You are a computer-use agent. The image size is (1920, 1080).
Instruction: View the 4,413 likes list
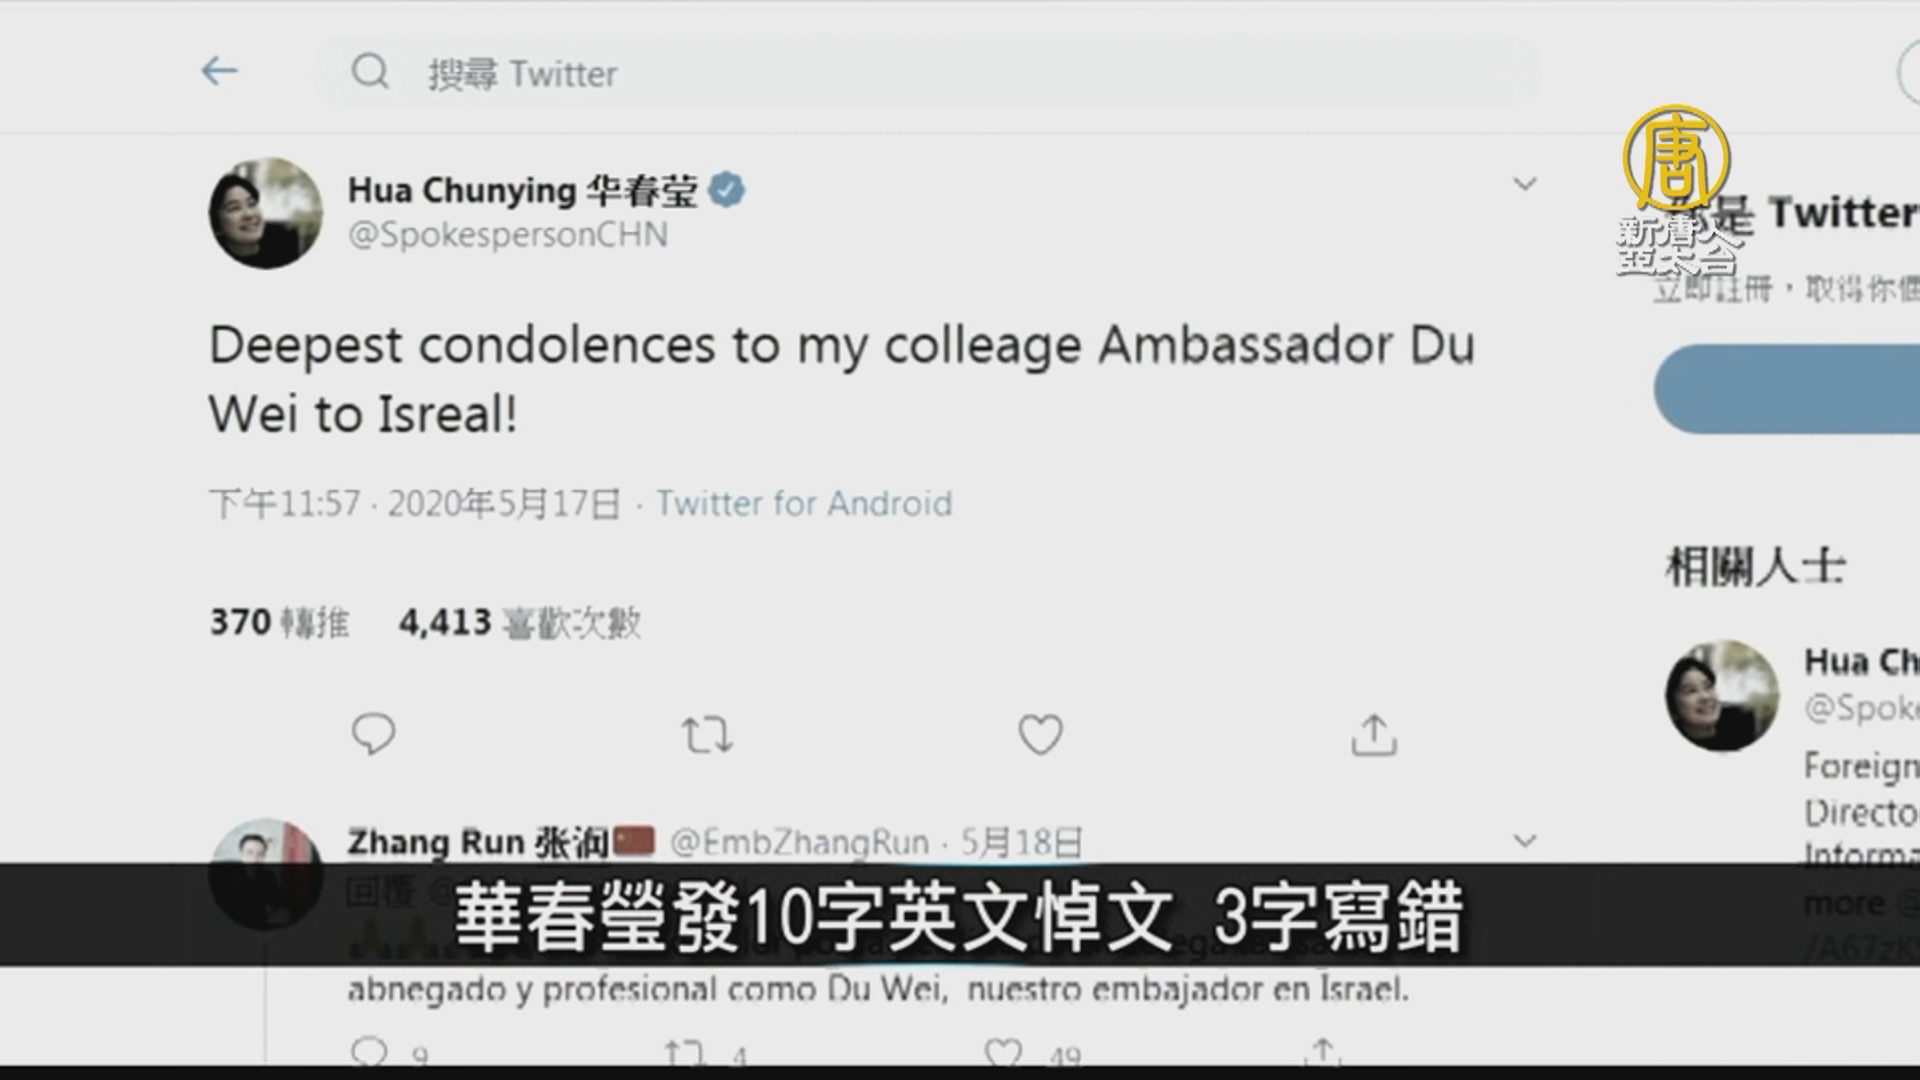pos(519,622)
